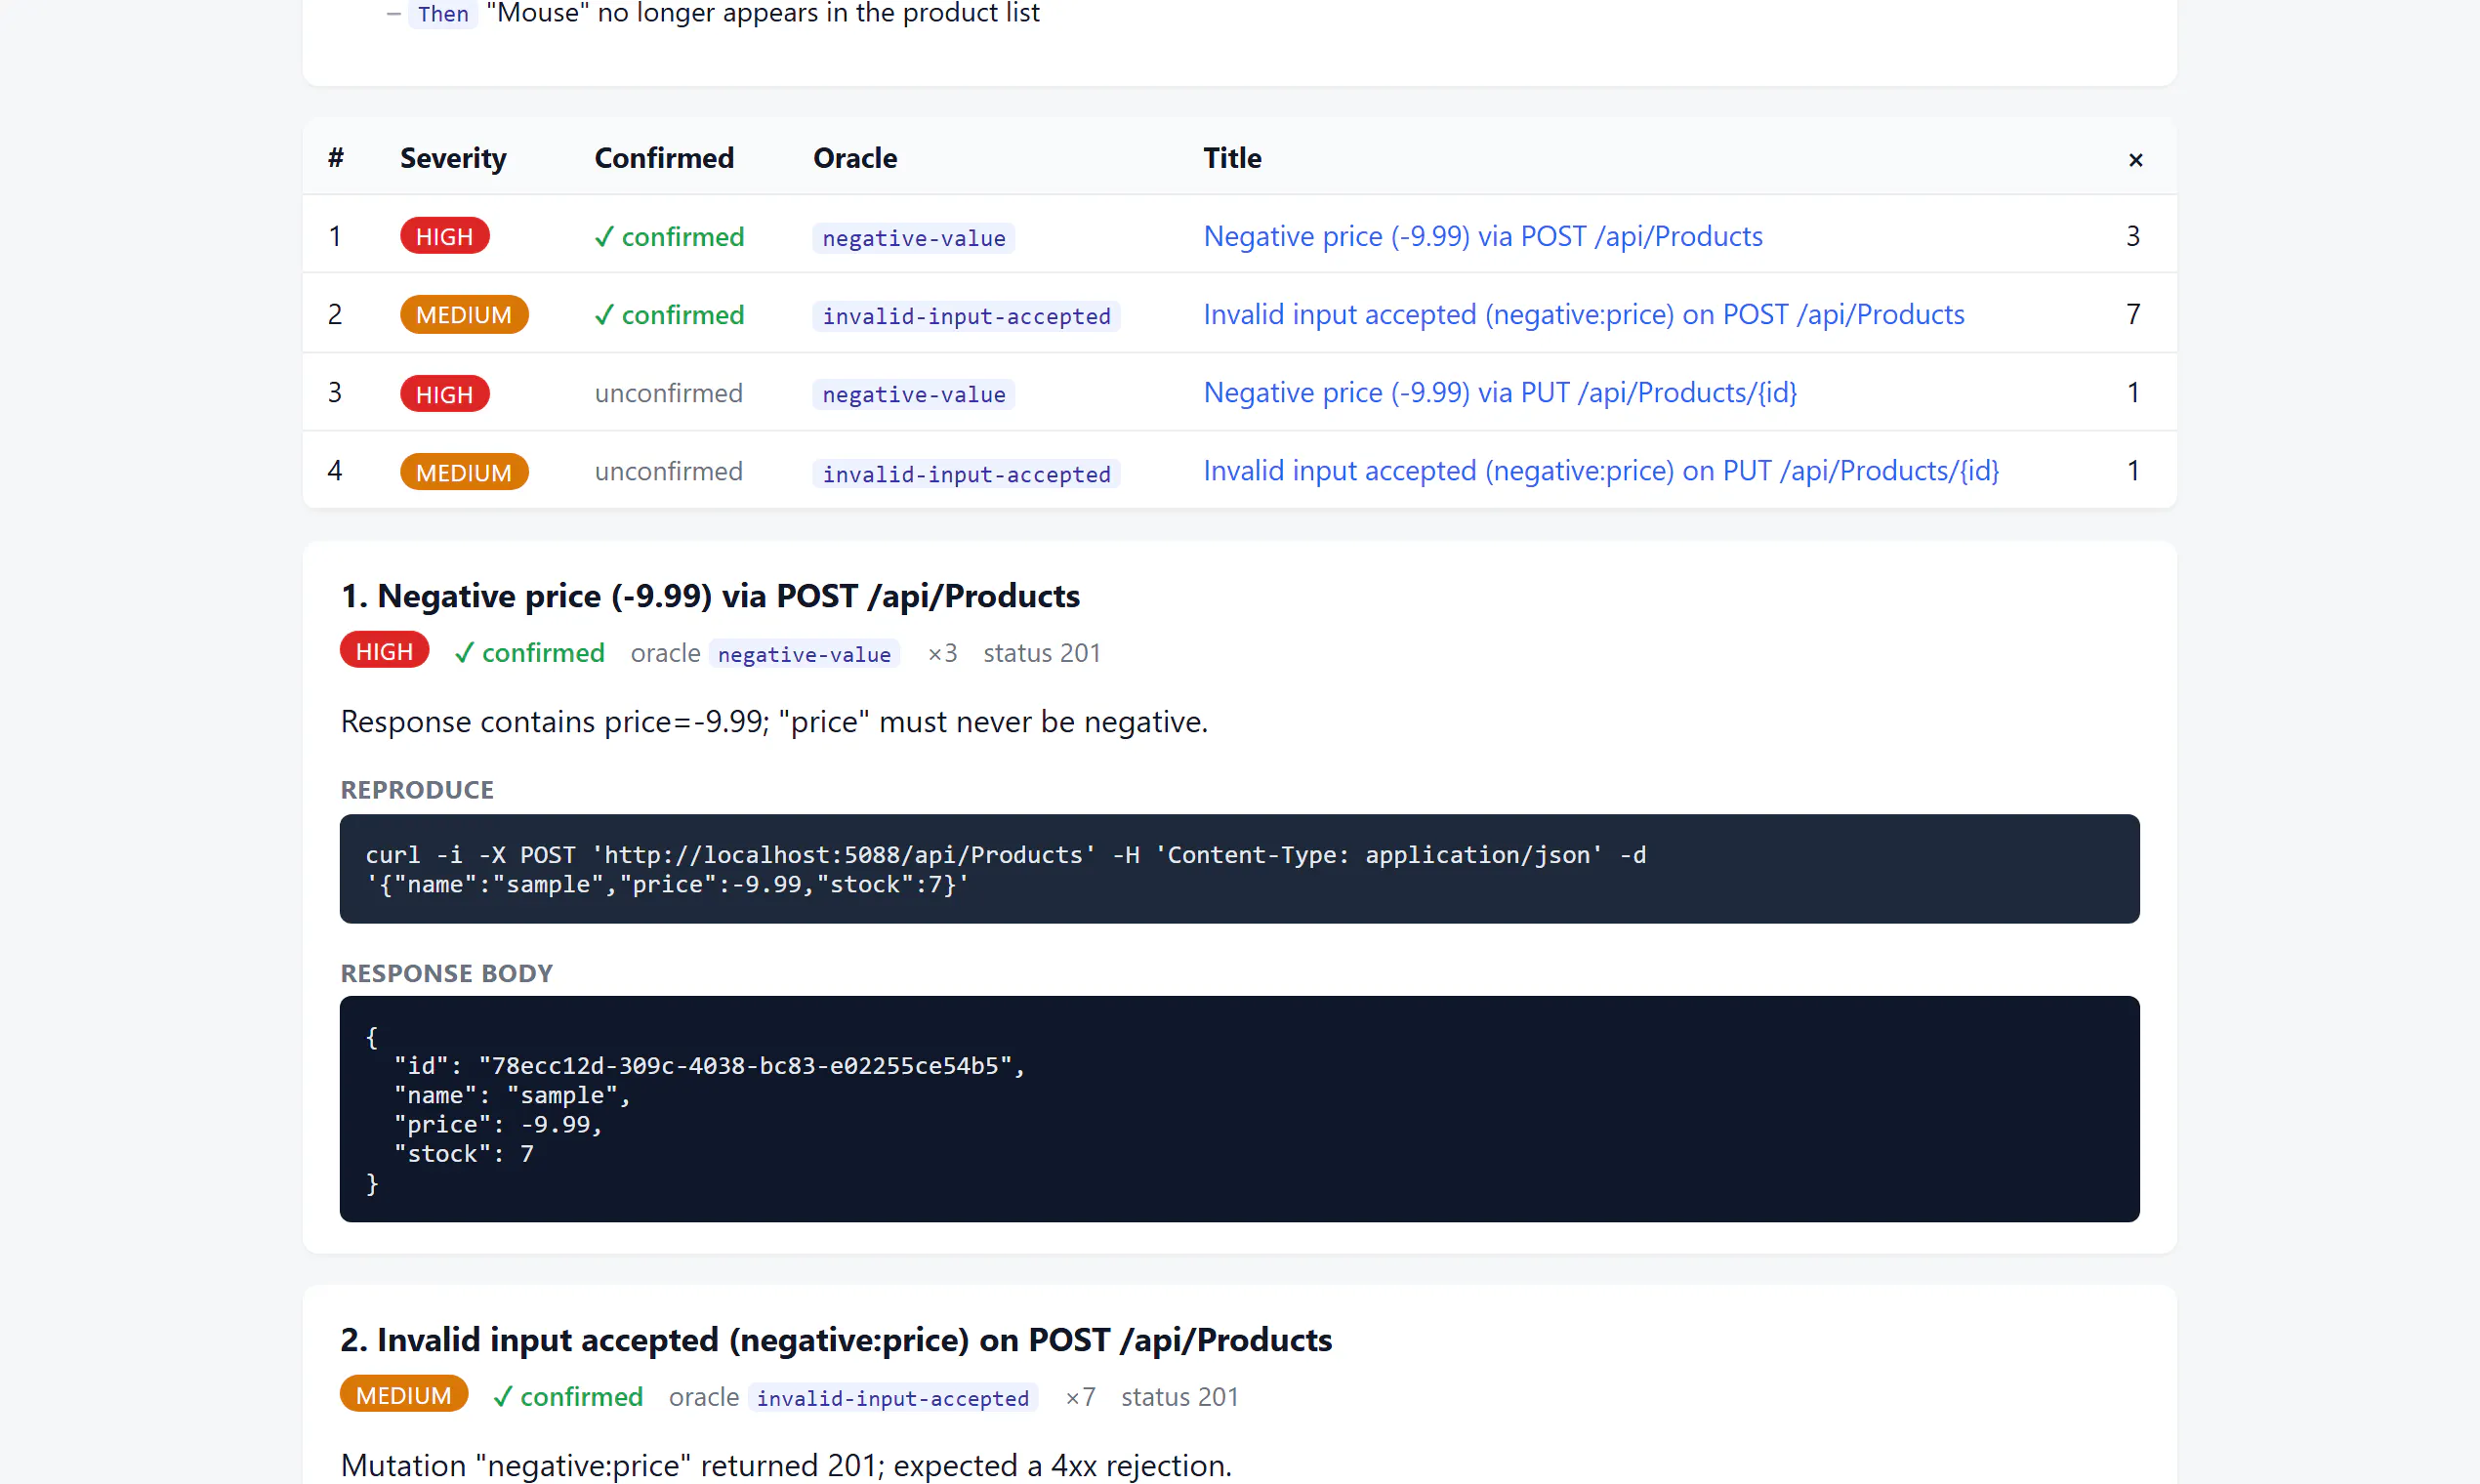Viewport: 2480px width, 1484px height.
Task: Click the "price": -9.99 line in response body
Action: (x=498, y=1125)
